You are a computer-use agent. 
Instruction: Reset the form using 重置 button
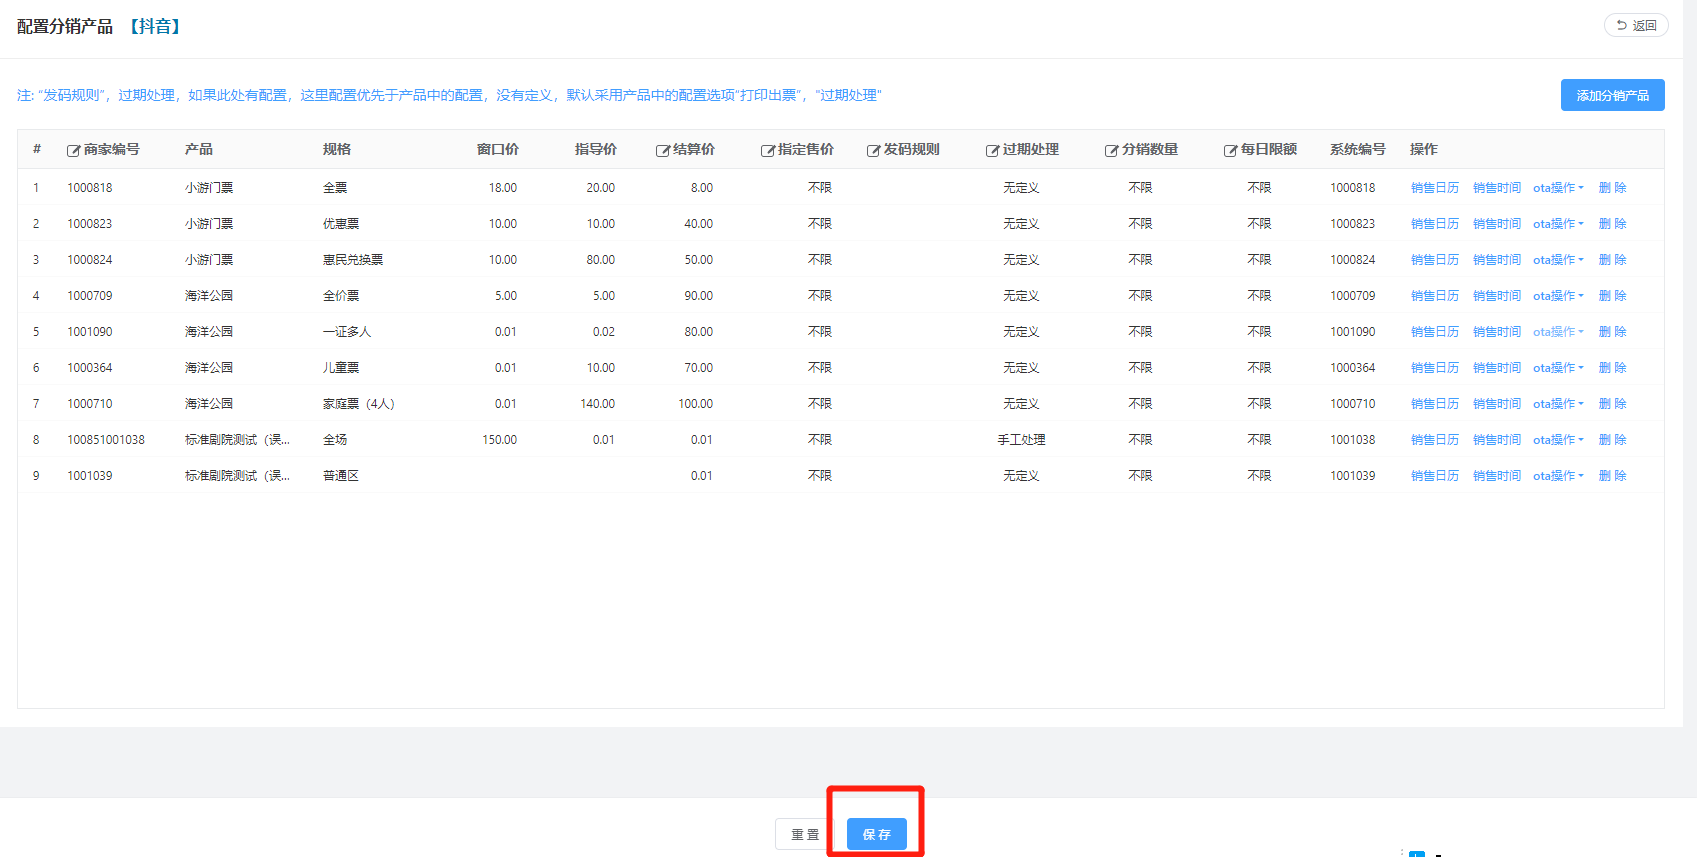coord(805,834)
